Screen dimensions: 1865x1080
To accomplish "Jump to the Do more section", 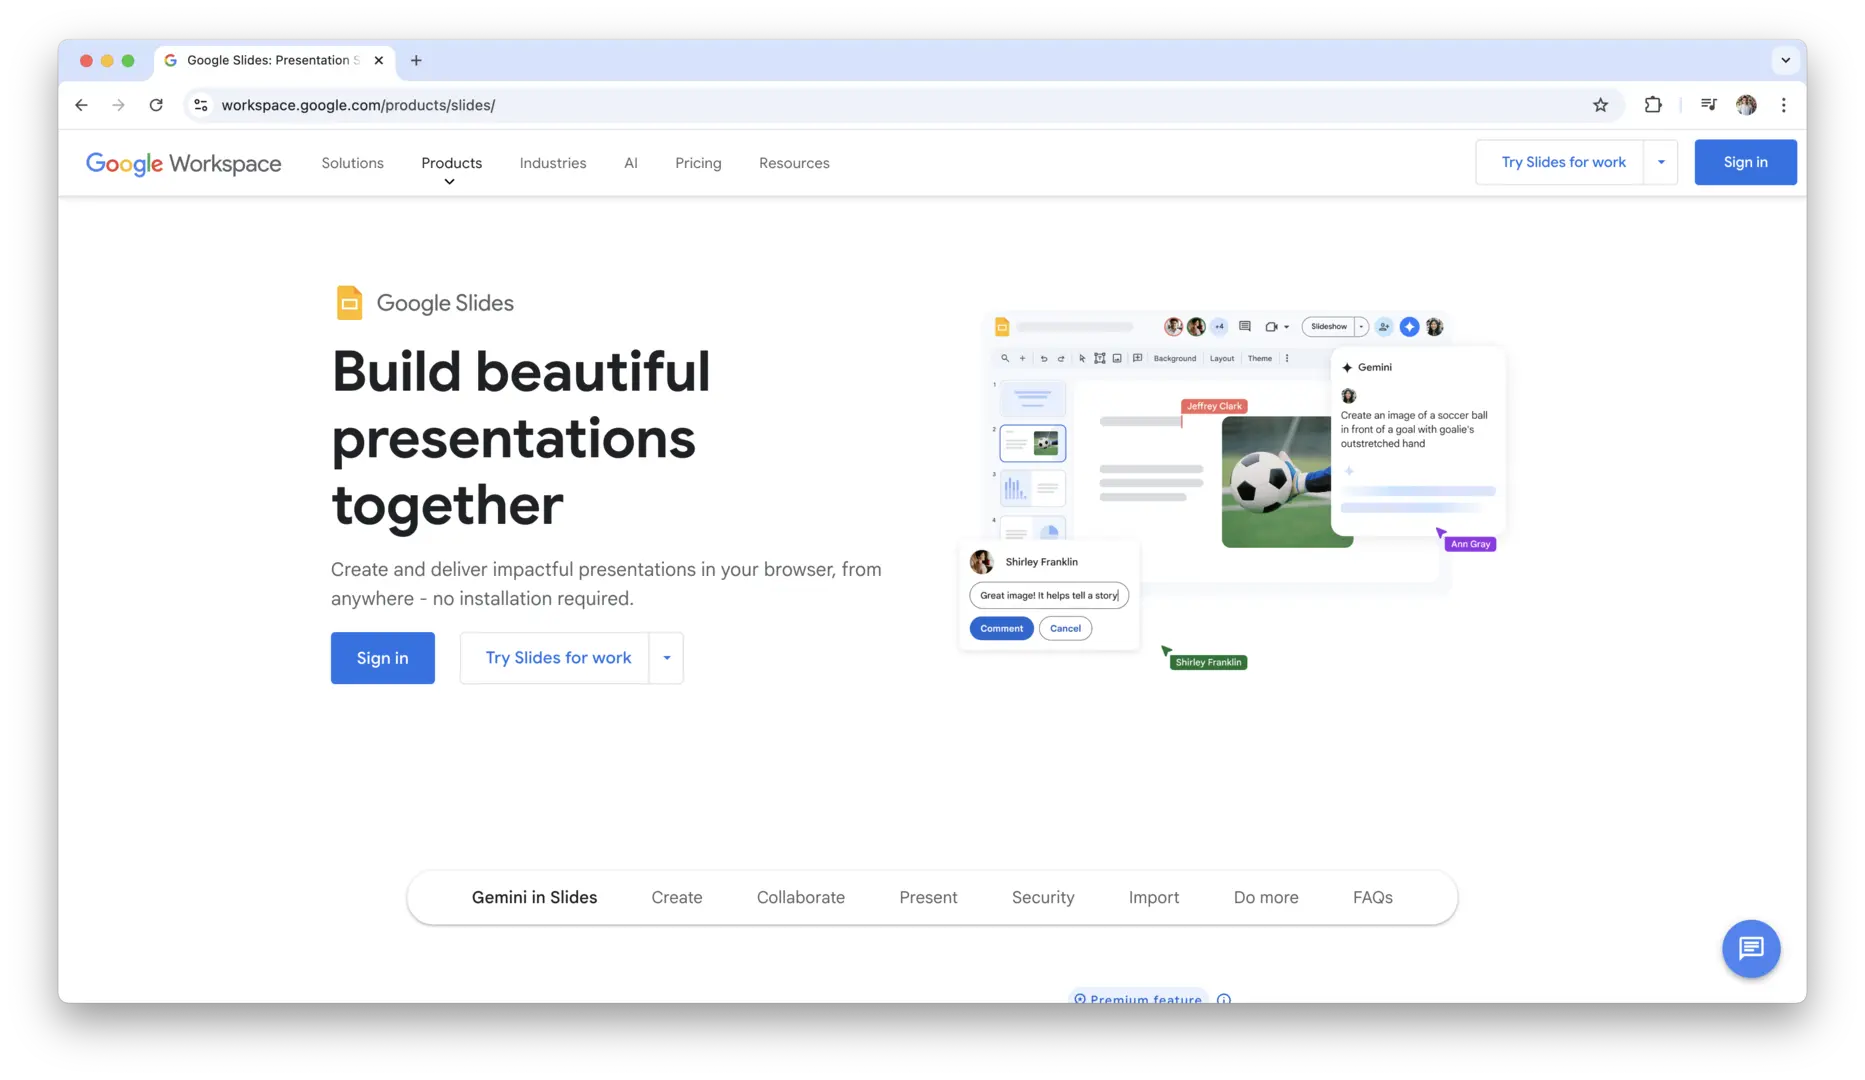I will pyautogui.click(x=1266, y=897).
